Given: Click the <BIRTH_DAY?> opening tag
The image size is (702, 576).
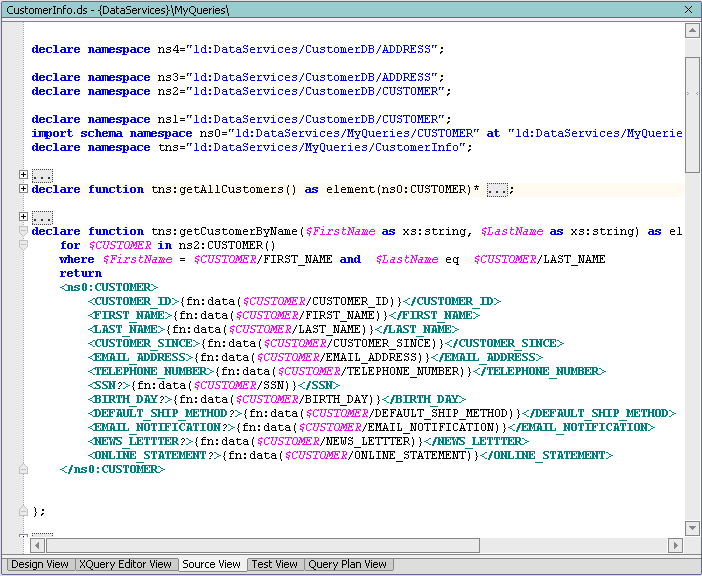Looking at the screenshot, I should tap(130, 399).
